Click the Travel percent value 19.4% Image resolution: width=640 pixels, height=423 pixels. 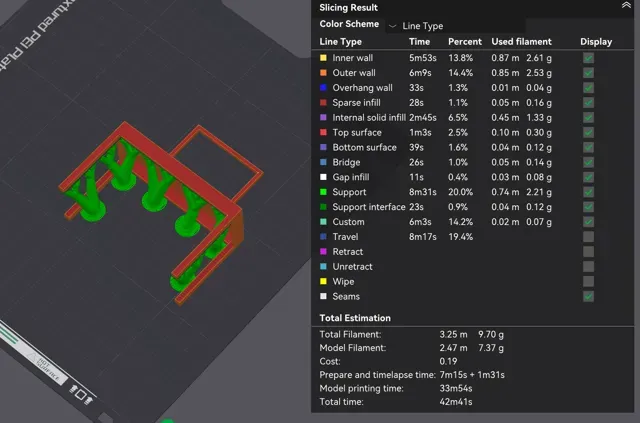(x=460, y=237)
